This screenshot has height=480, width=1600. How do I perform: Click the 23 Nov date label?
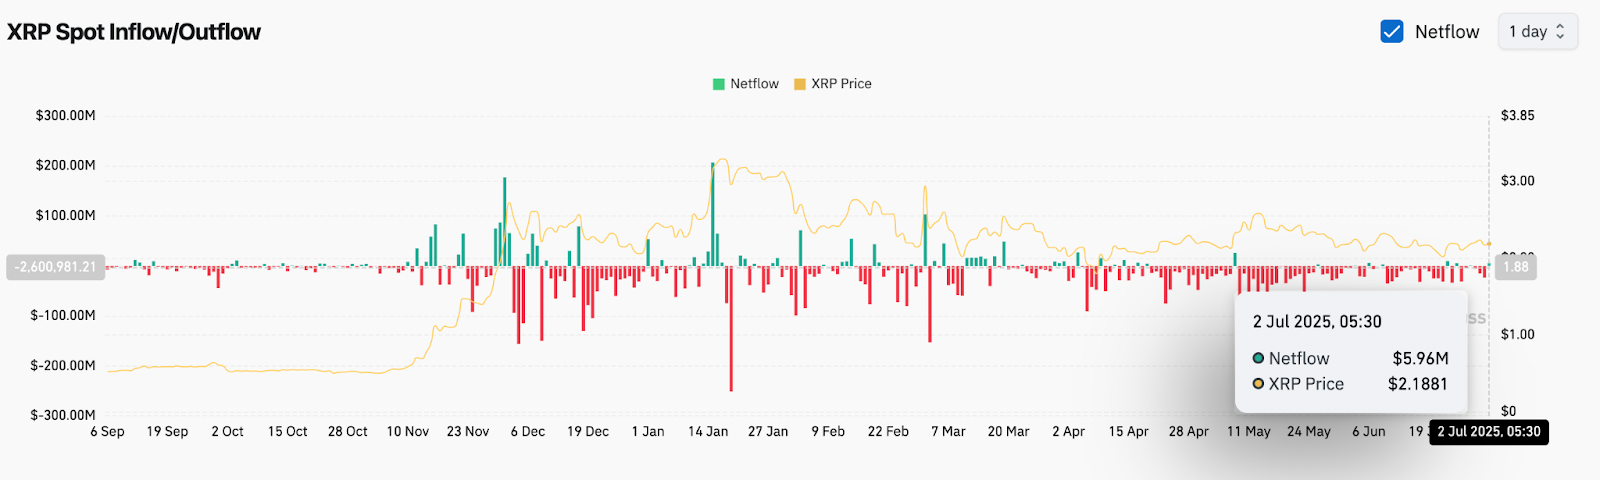[468, 432]
